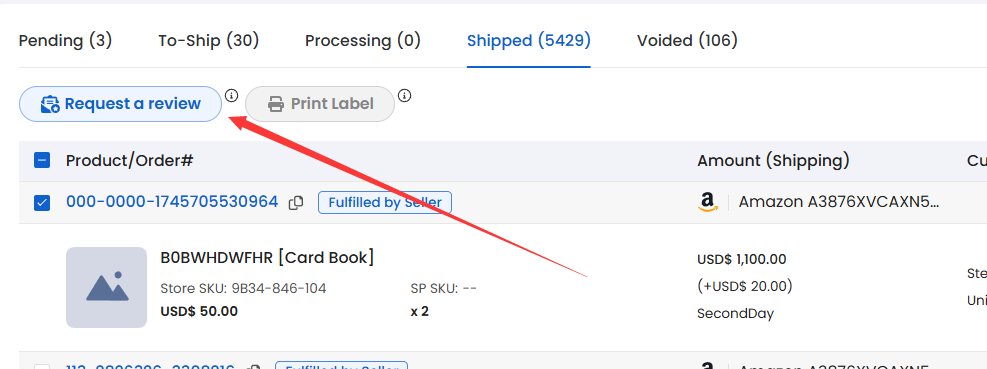This screenshot has width=987, height=369.
Task: Click the Amazon logo on the first order
Action: [x=708, y=202]
